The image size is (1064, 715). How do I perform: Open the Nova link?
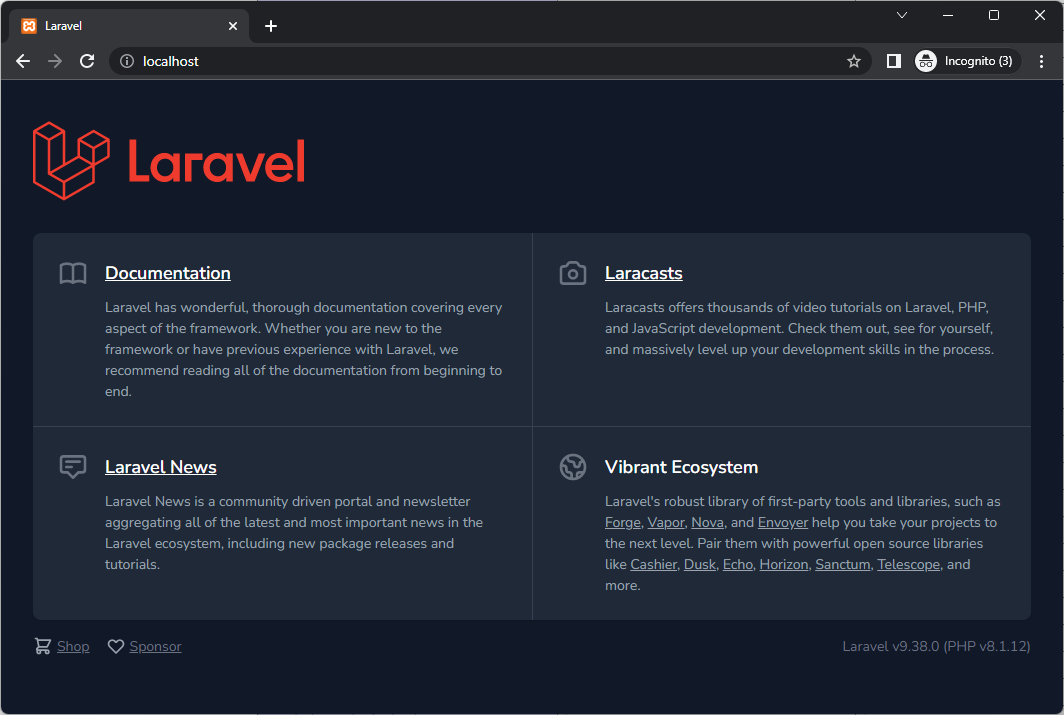coord(707,522)
